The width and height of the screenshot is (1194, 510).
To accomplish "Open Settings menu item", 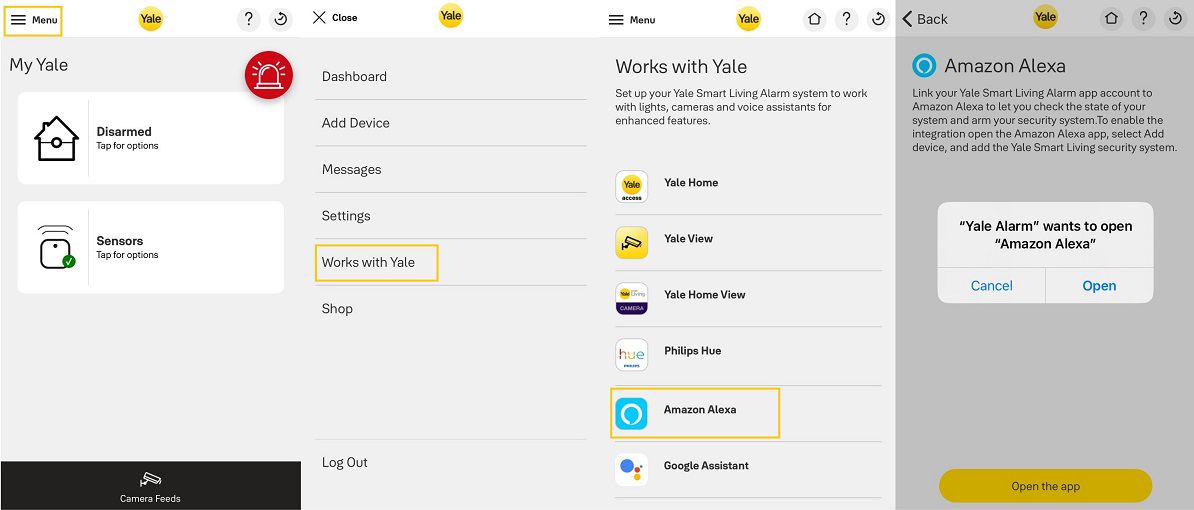I will coord(346,215).
